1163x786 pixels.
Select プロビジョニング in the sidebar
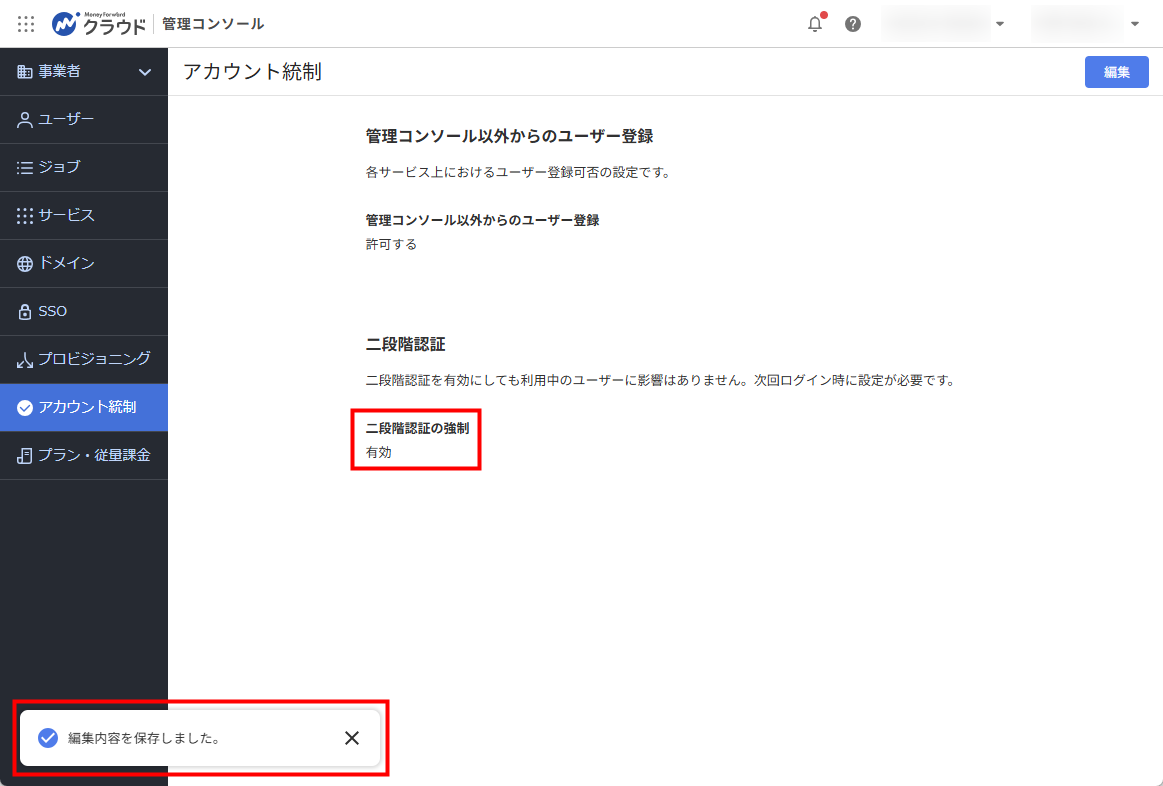pyautogui.click(x=84, y=360)
